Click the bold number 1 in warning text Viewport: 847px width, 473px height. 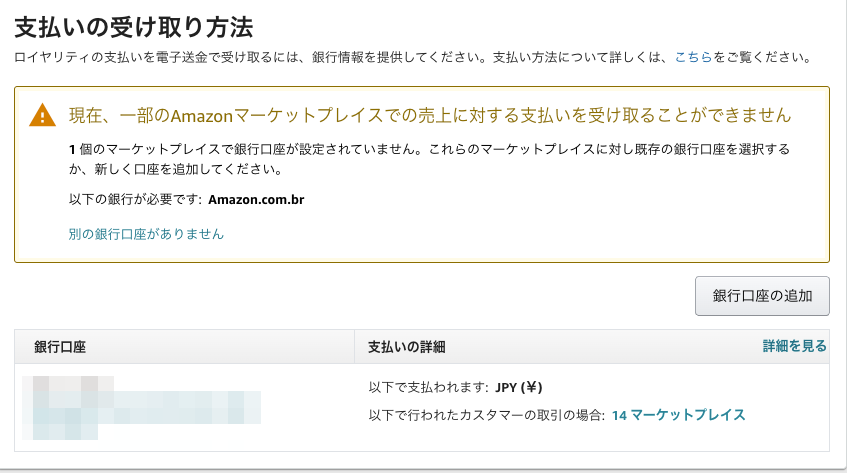click(72, 149)
